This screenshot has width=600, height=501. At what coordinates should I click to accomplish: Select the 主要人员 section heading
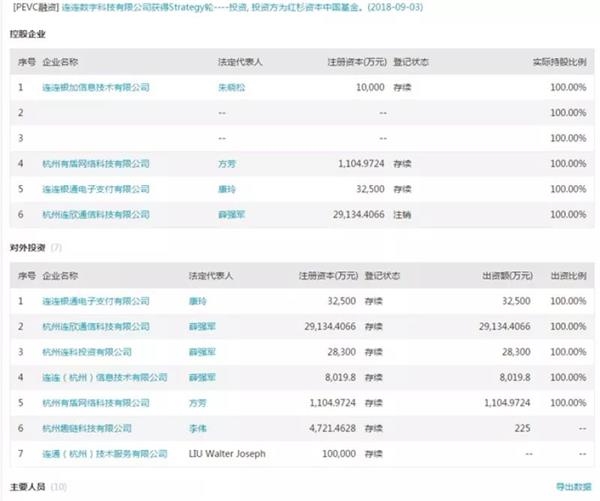(x=28, y=487)
